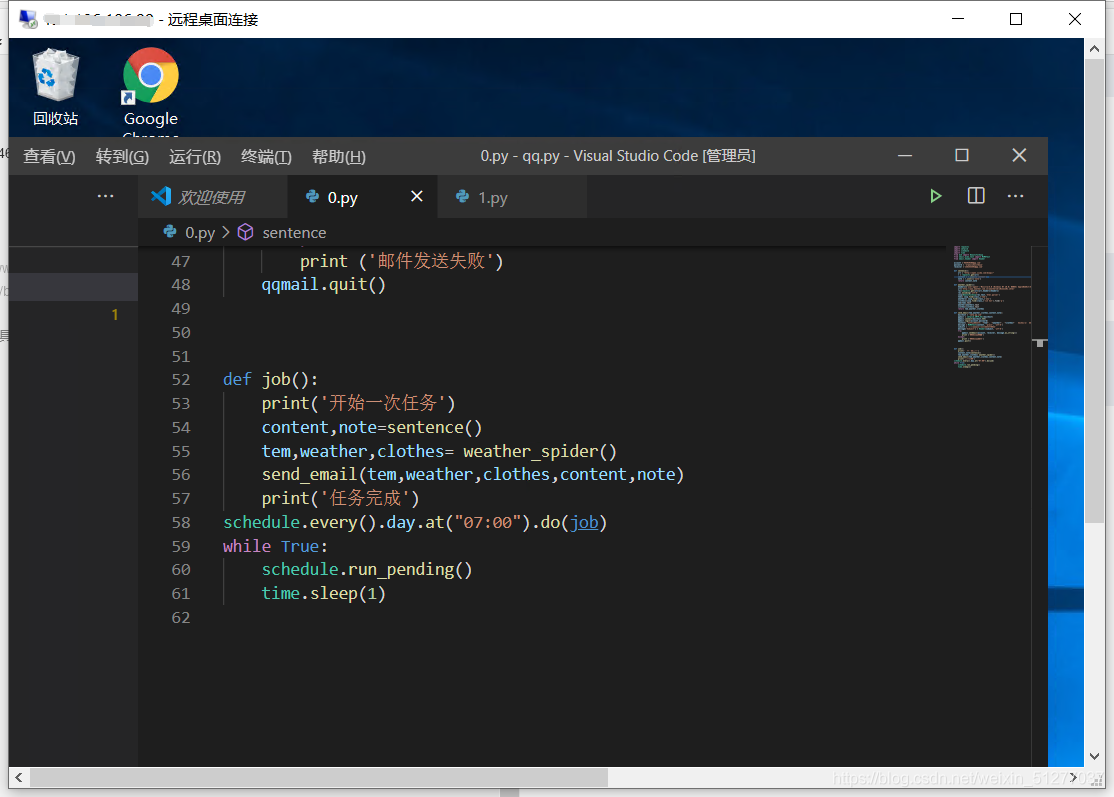Click the weather_spider() assignment line

point(439,451)
